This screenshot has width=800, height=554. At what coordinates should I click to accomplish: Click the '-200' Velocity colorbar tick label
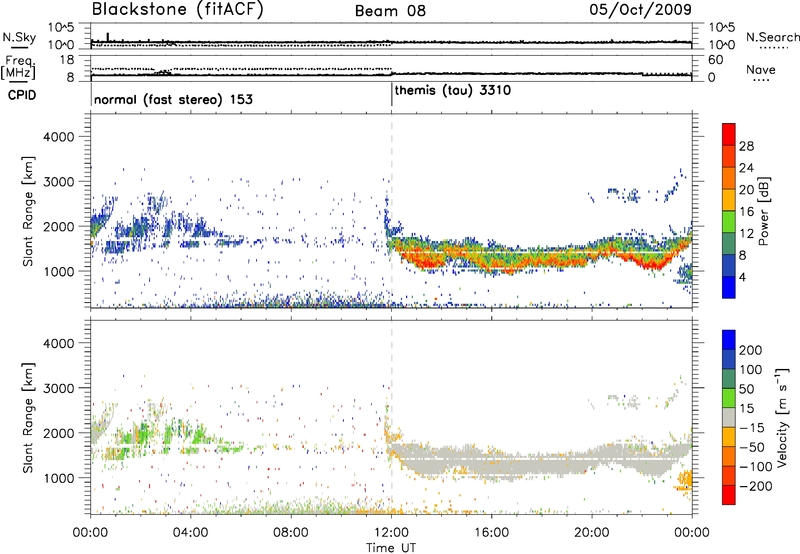point(756,486)
